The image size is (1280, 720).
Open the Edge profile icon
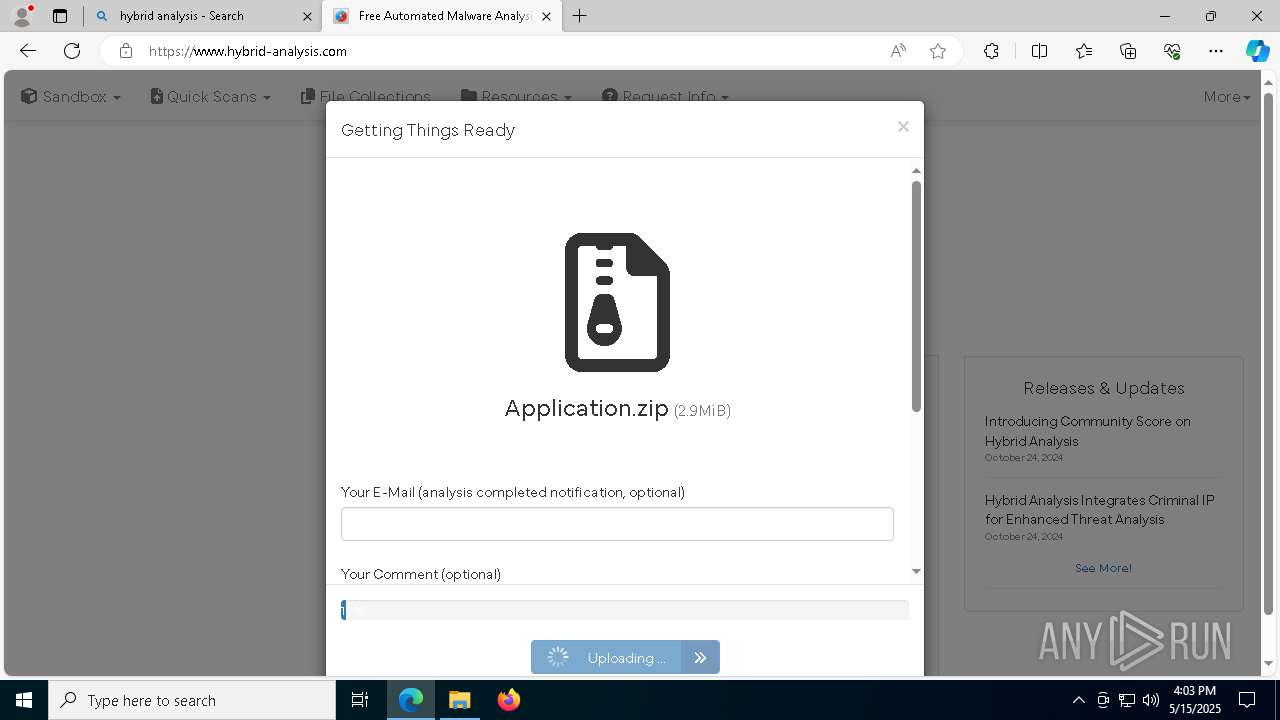(21, 16)
